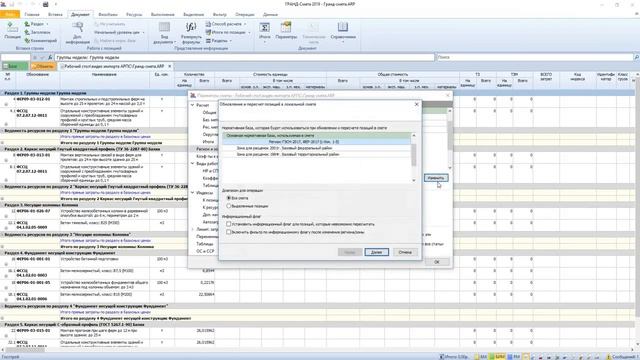Select Зона для расценок базовый федеральный район row
The image size is (640, 360).
point(316,148)
